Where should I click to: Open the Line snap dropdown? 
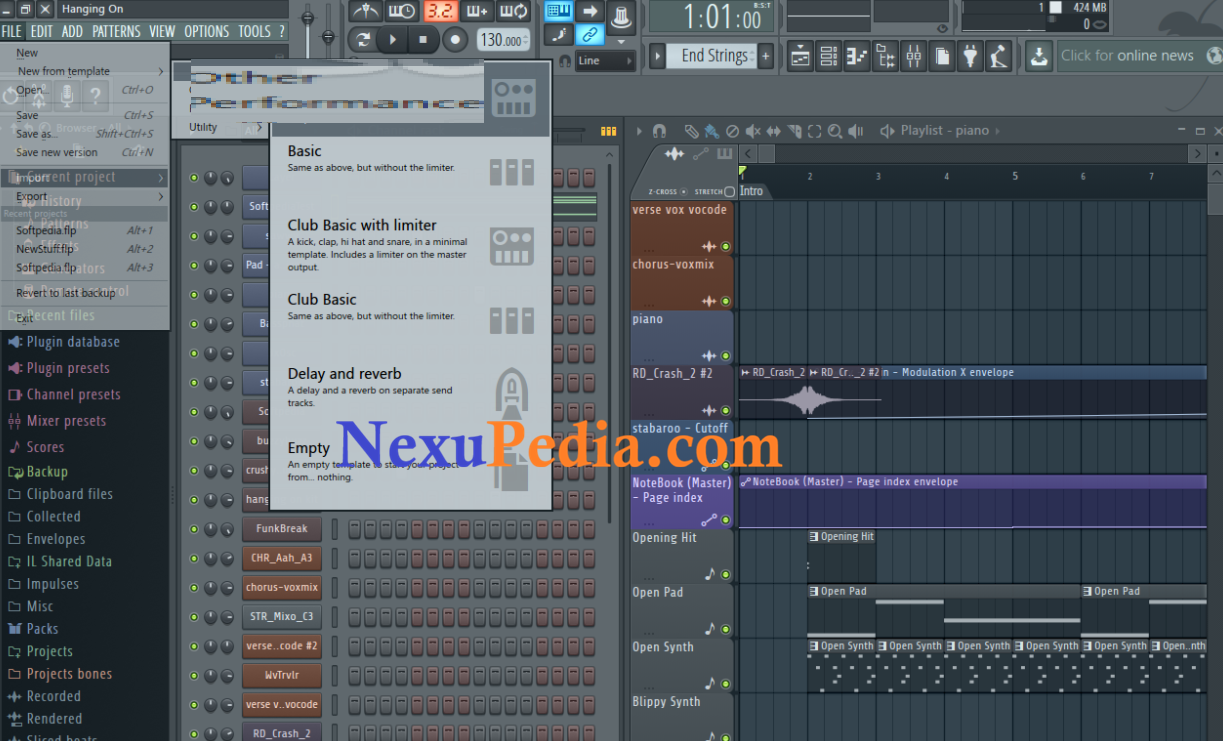pos(605,61)
